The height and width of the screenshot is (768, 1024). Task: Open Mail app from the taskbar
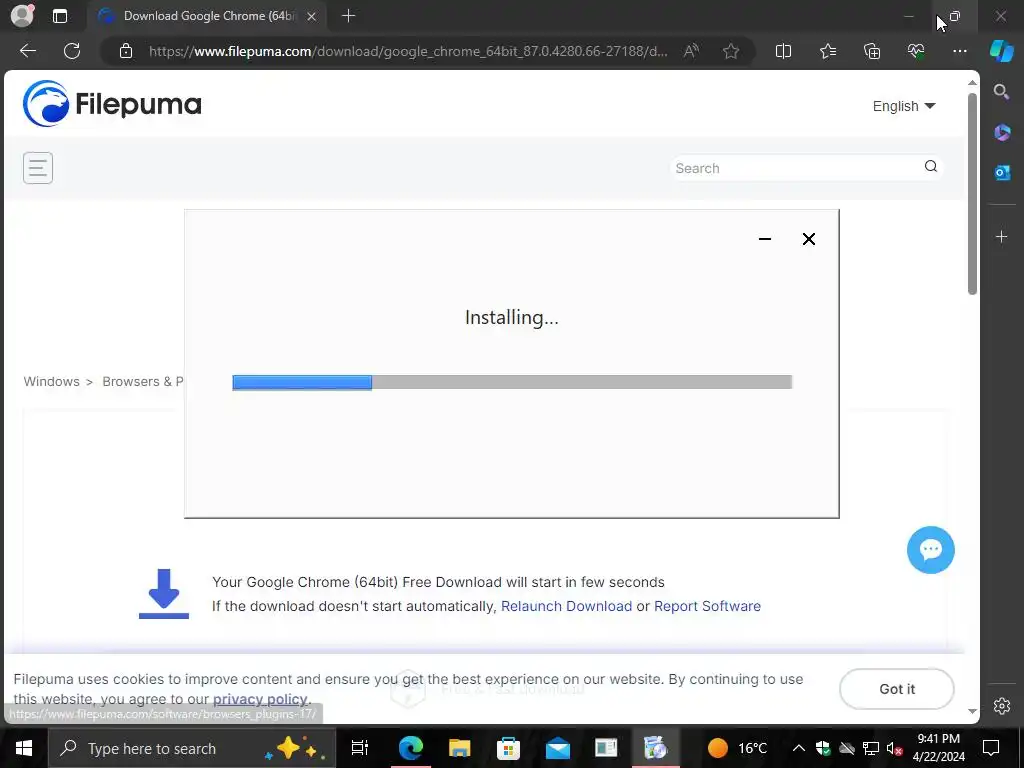[x=558, y=748]
